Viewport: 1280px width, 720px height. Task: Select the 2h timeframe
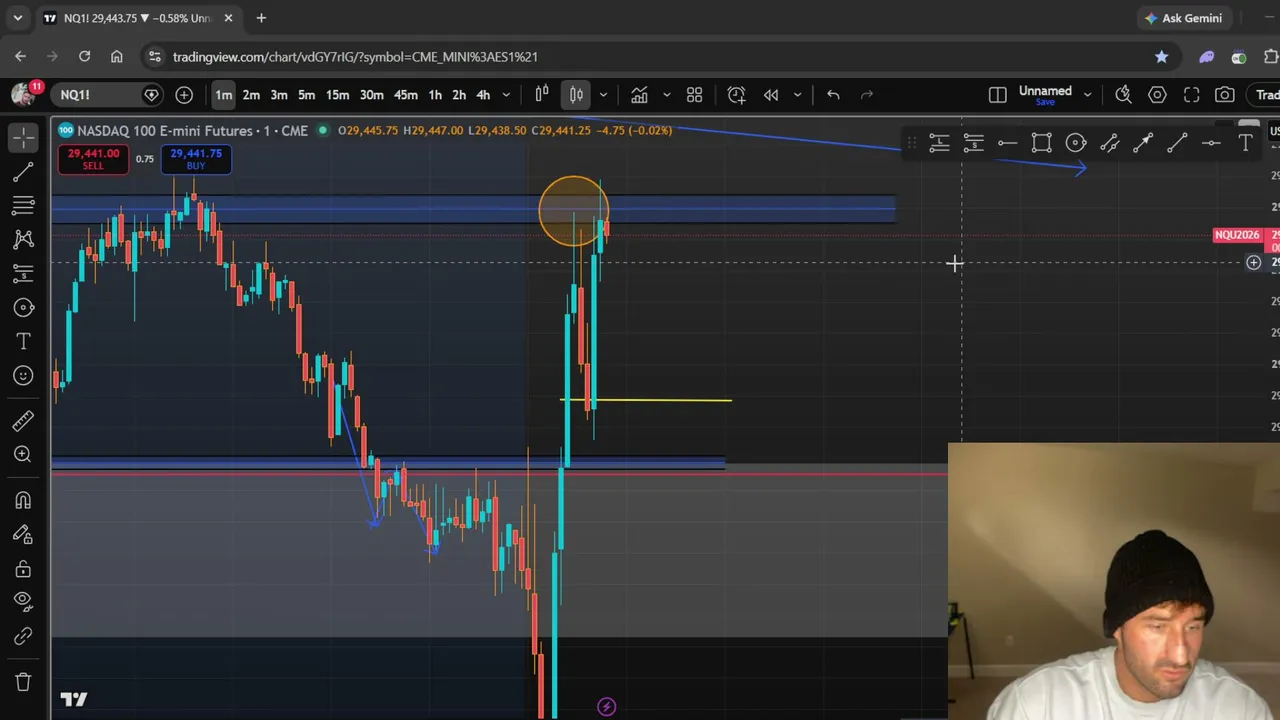[x=459, y=95]
